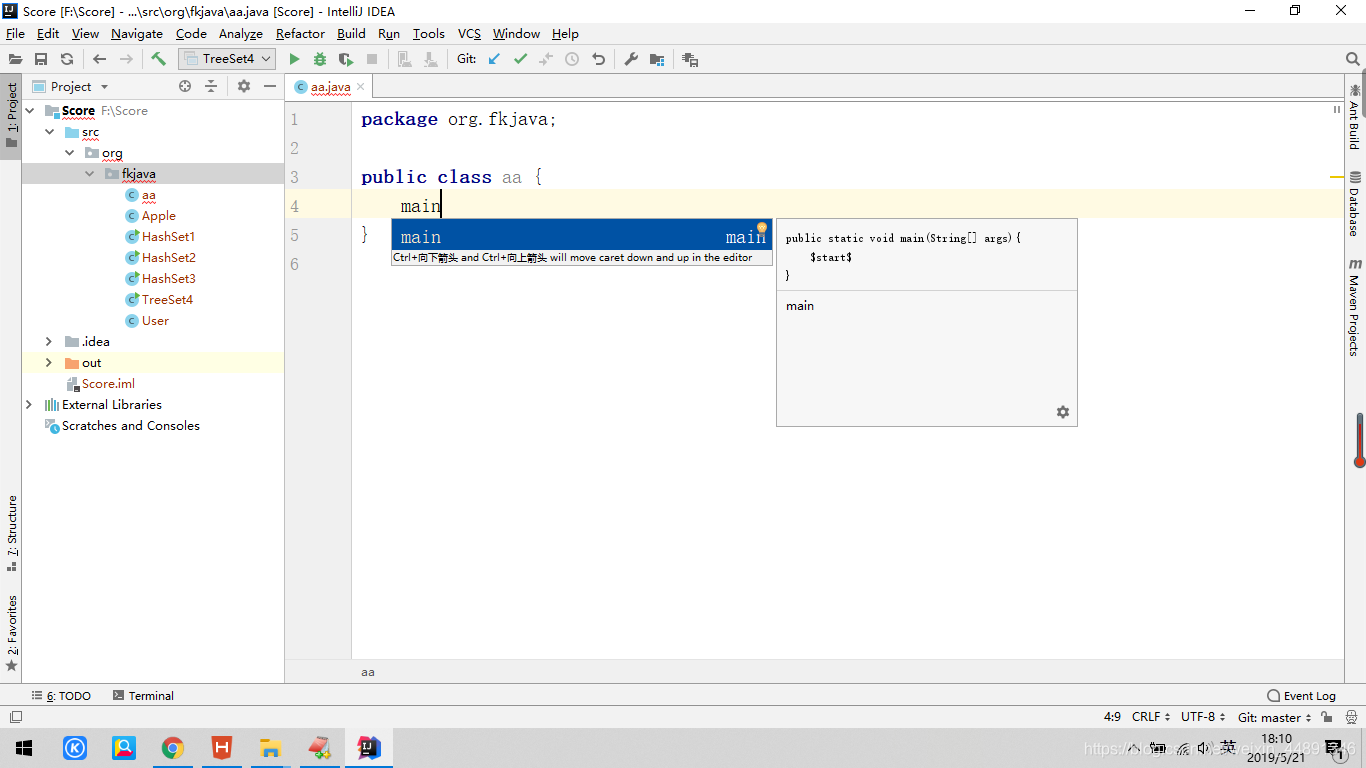The width and height of the screenshot is (1366, 768).
Task: Build project with the green hammer
Action: pos(159,59)
